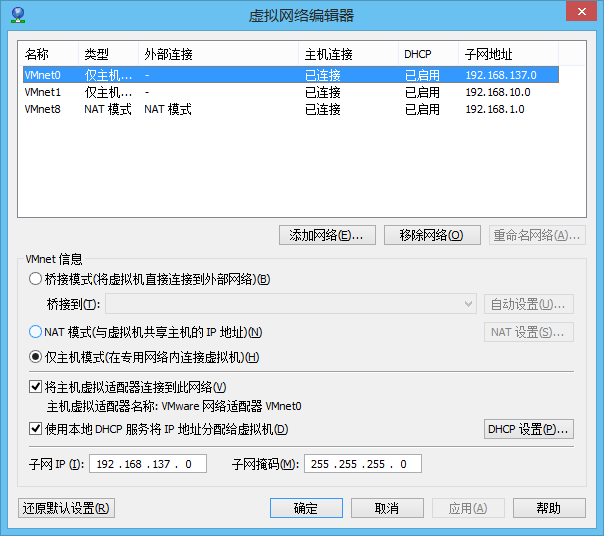Click the 取消 button
The width and height of the screenshot is (604, 536).
[x=387, y=508]
